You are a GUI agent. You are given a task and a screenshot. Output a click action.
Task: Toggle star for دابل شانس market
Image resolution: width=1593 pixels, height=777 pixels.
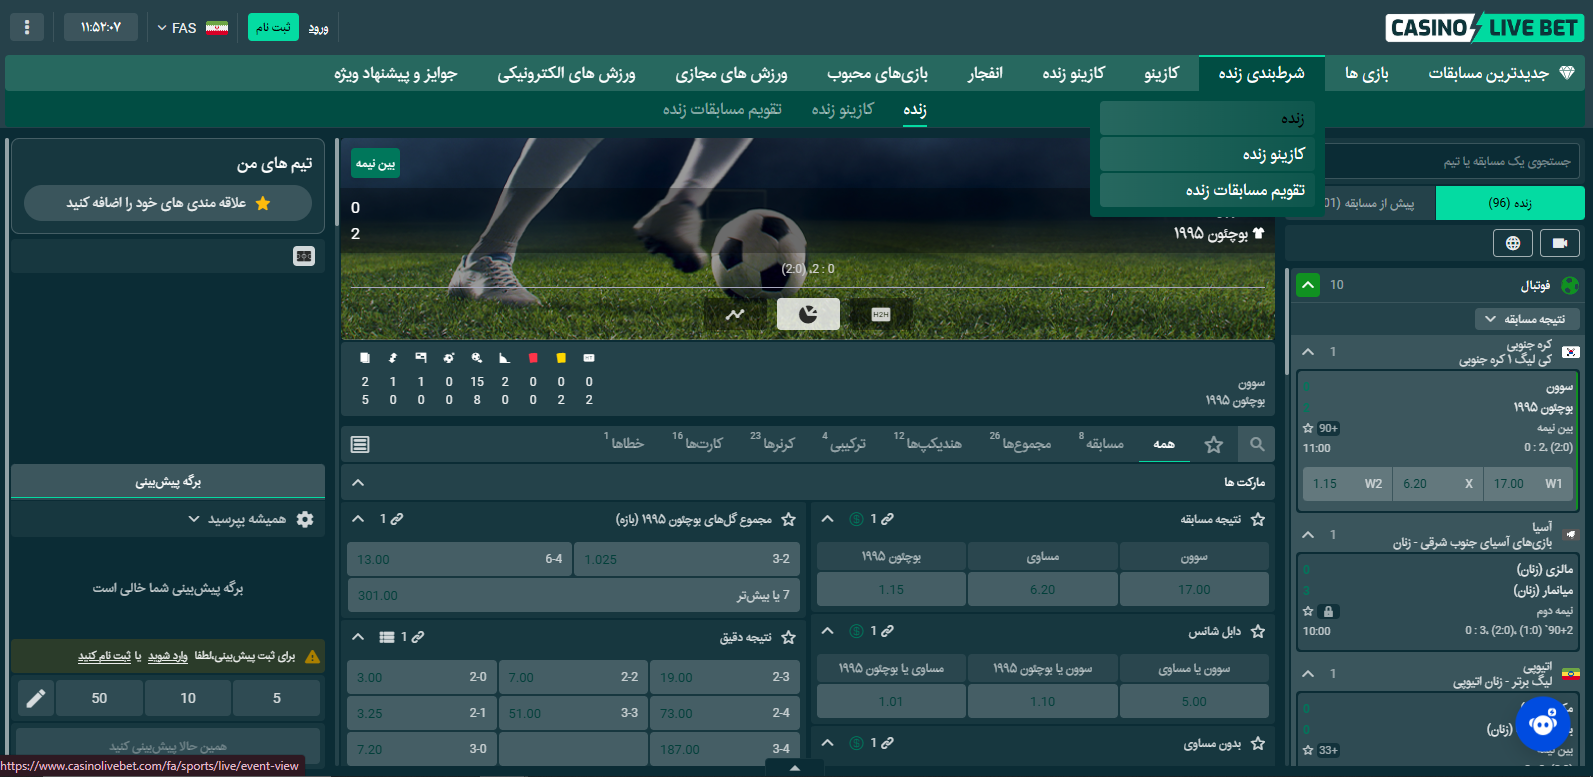(x=1258, y=631)
